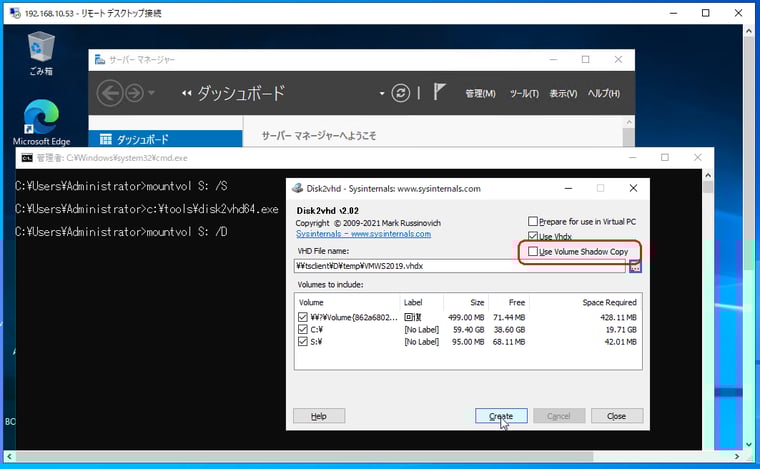The width and height of the screenshot is (760, 469).
Task: Click the cmd window vertical scrollbar
Action: 708,187
